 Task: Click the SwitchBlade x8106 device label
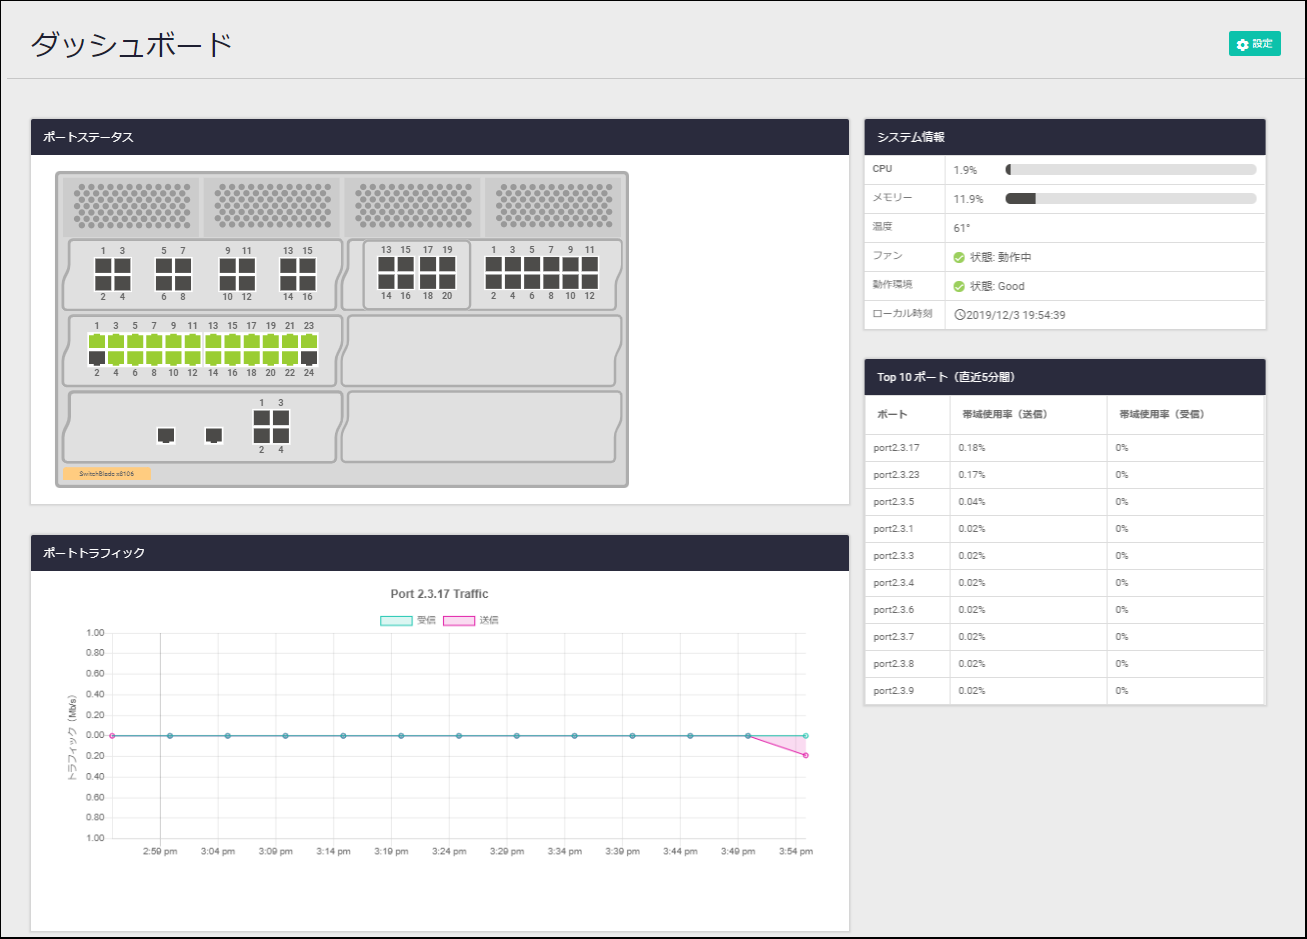coord(106,474)
